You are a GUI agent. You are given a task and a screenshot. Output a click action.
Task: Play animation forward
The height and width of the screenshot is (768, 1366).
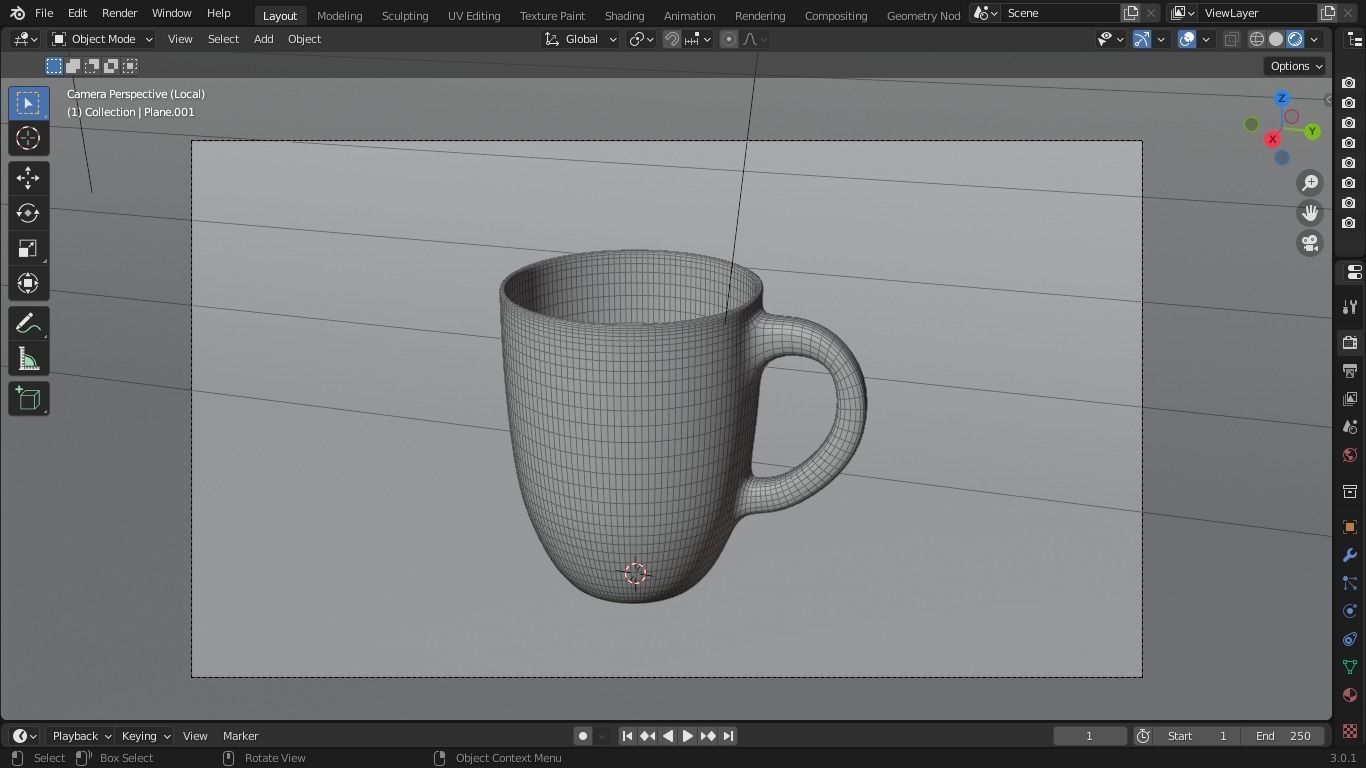688,736
